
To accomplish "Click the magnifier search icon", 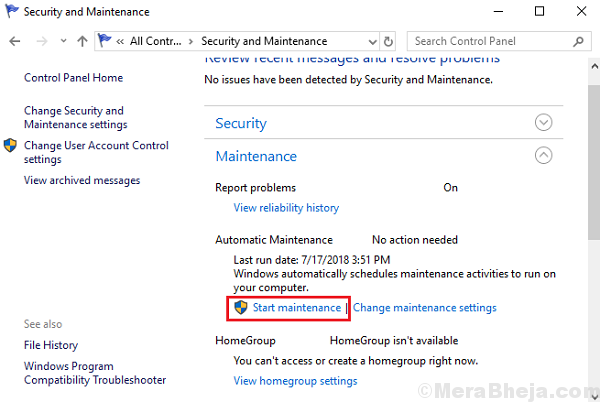I will tap(578, 41).
